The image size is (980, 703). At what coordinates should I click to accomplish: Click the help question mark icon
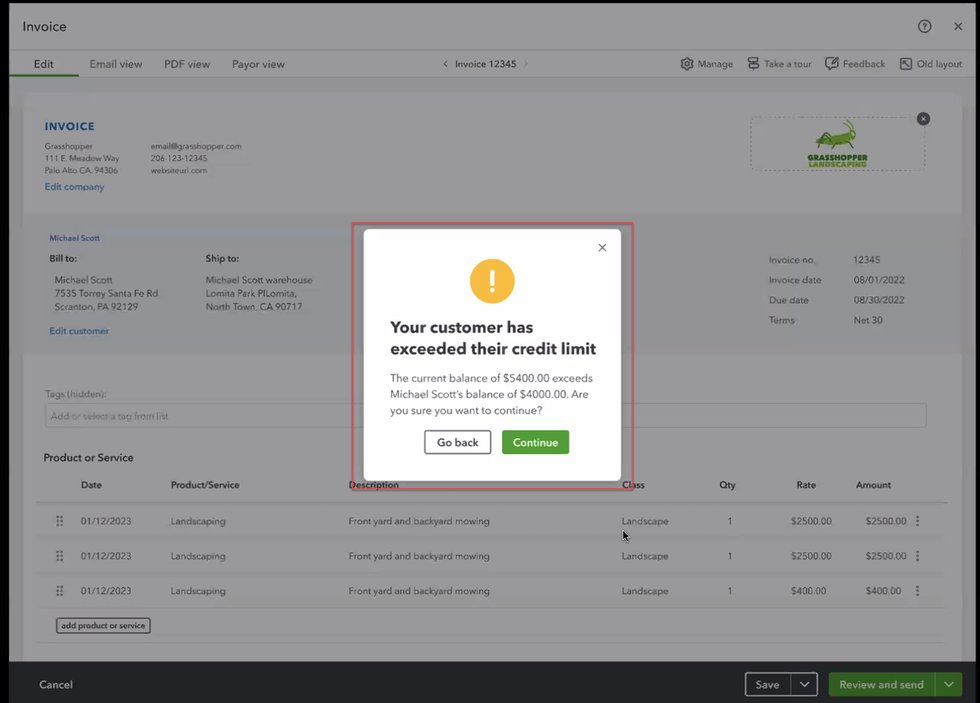click(x=924, y=27)
